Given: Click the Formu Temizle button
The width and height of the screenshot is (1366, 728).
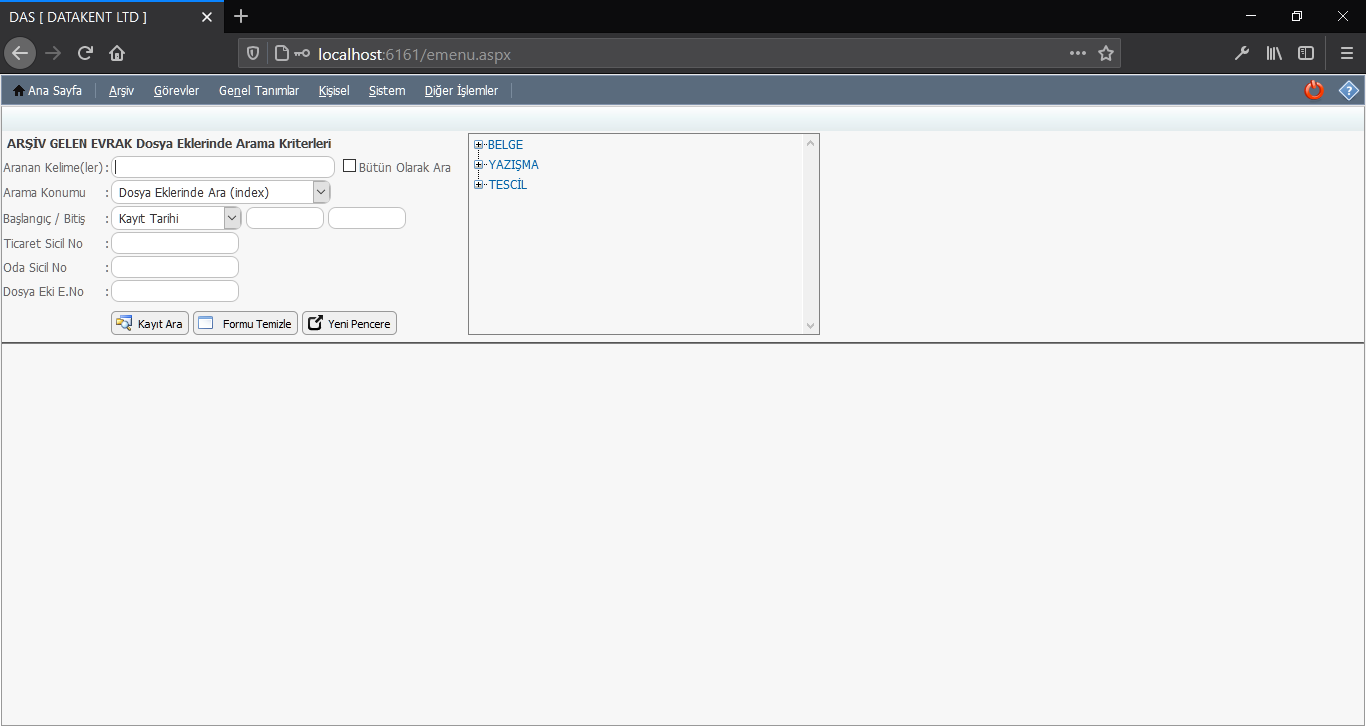Looking at the screenshot, I should [x=245, y=324].
